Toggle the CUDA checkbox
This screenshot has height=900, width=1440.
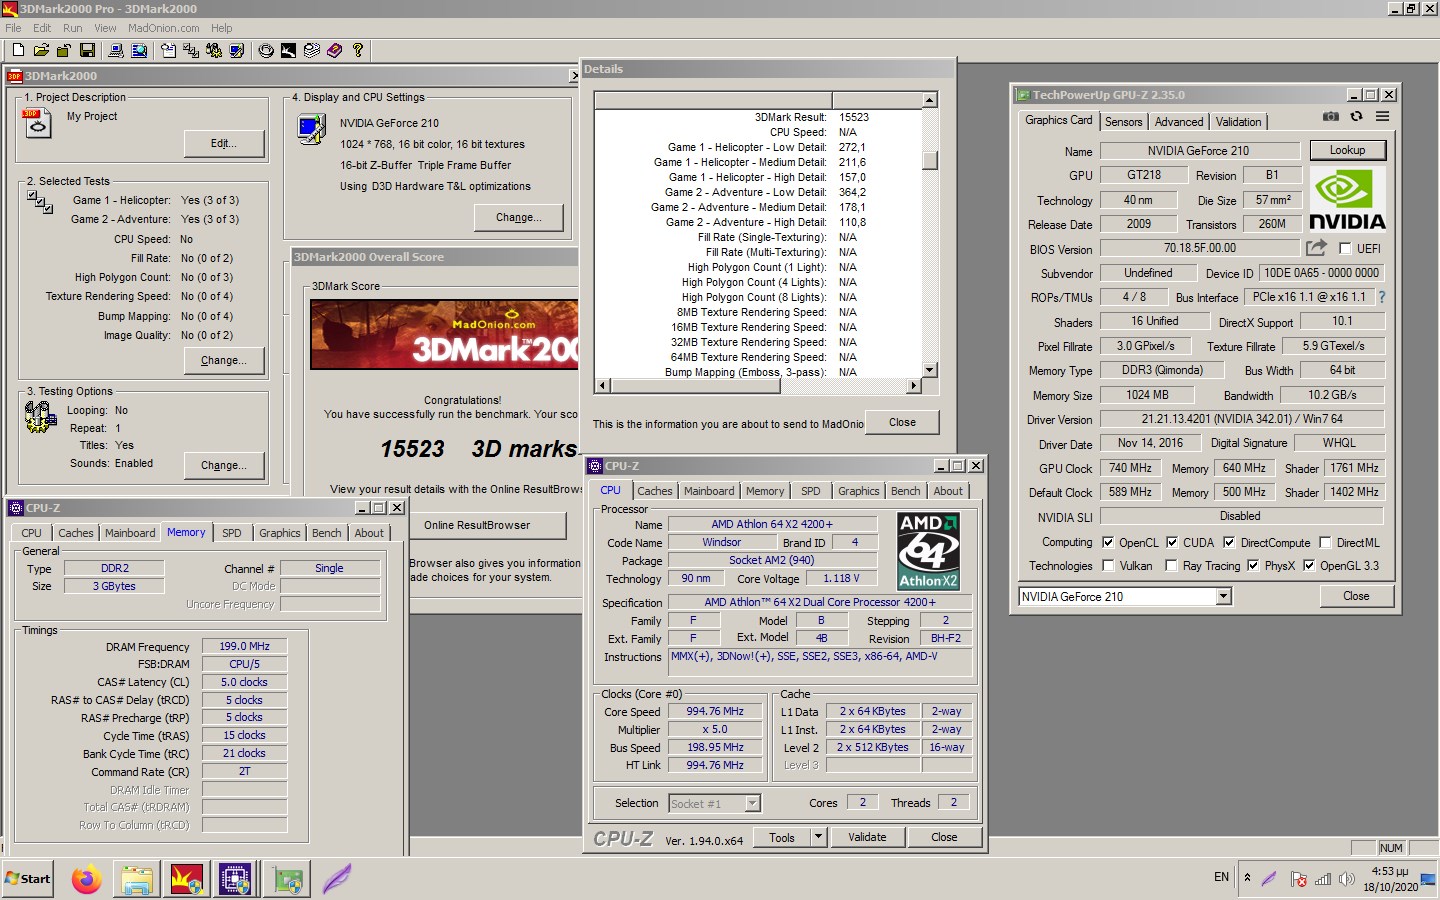pos(1172,543)
